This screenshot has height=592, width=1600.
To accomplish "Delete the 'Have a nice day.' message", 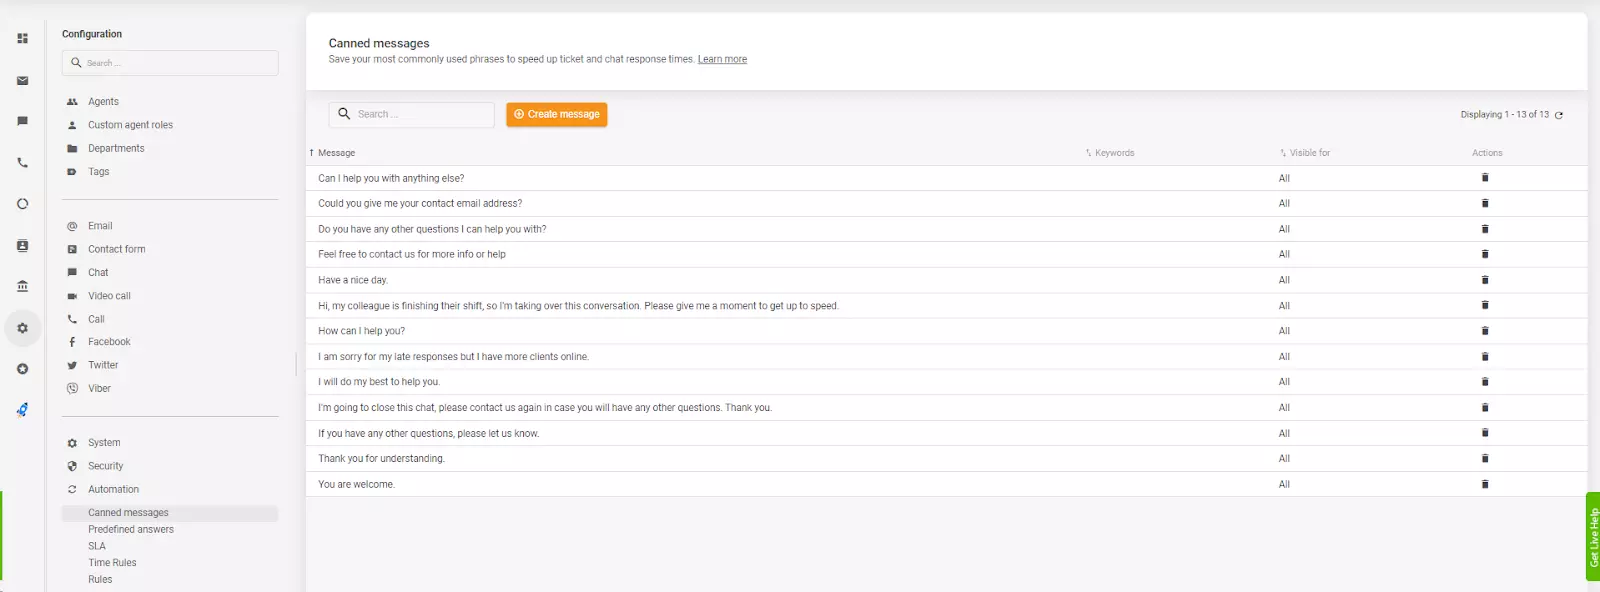I will pos(1484,280).
